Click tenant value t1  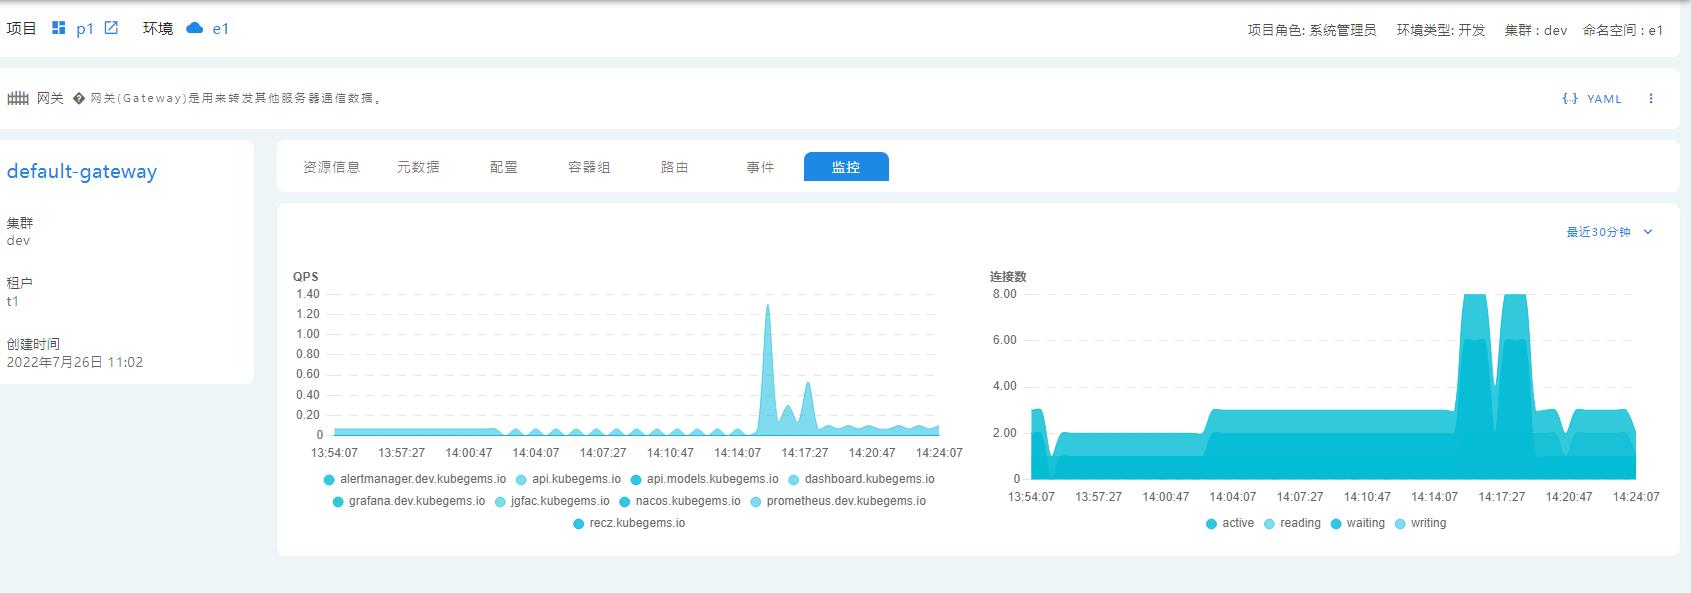pos(13,301)
